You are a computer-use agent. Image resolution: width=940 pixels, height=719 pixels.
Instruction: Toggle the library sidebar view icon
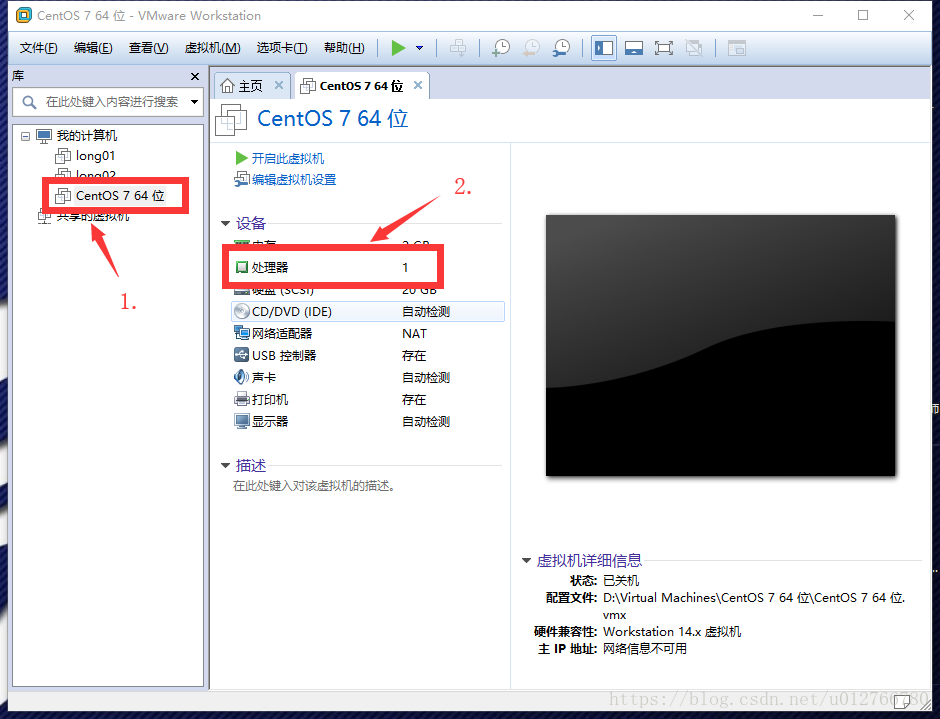604,48
